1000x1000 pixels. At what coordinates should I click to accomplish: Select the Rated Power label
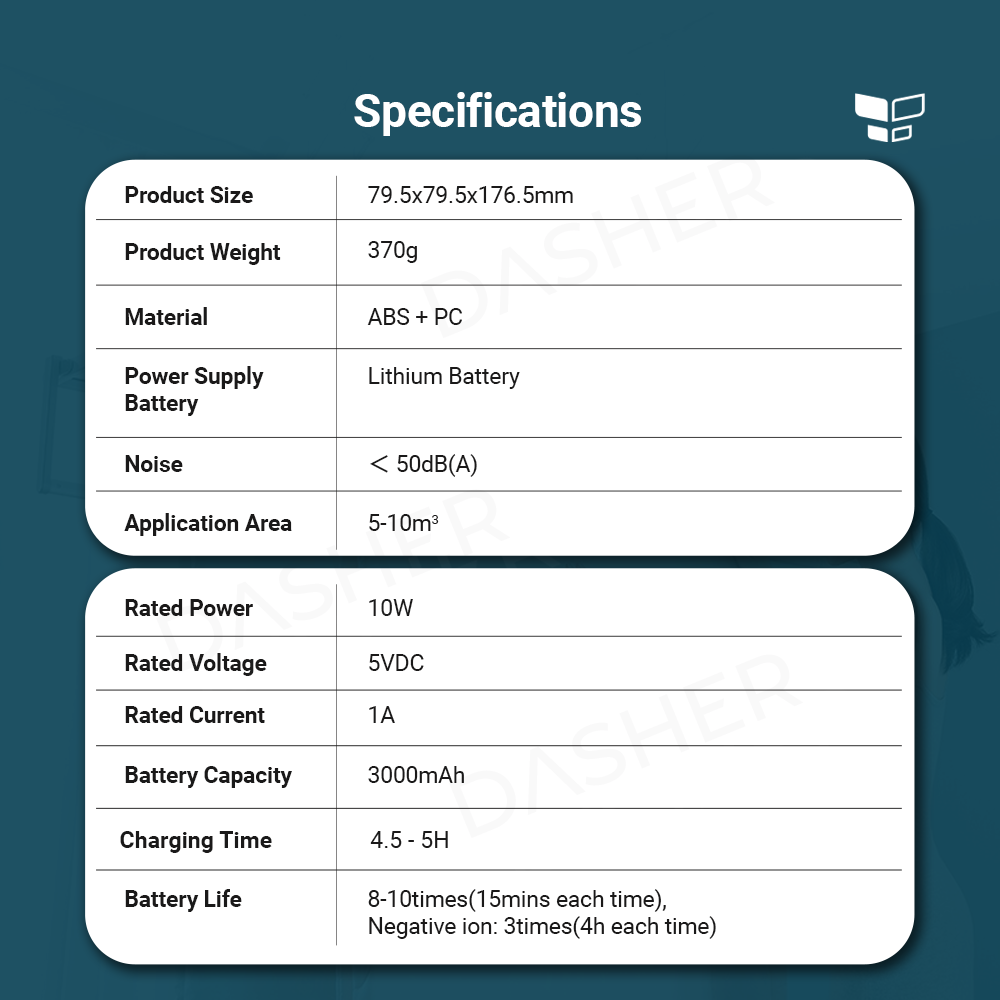(x=188, y=608)
